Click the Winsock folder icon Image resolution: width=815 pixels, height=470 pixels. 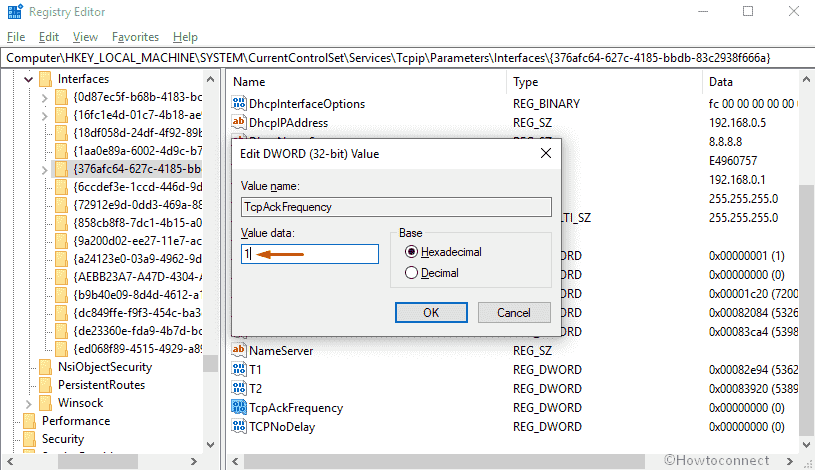pos(46,403)
